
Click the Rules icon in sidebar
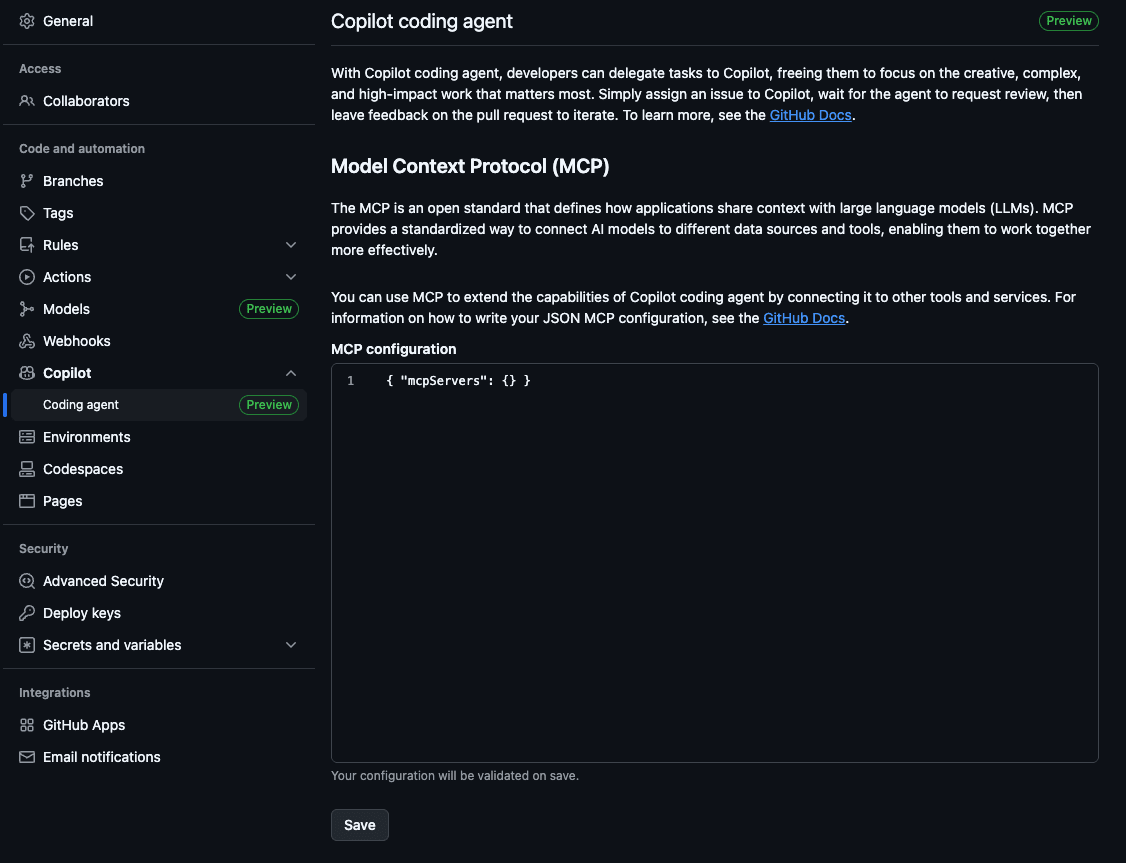[x=27, y=245]
